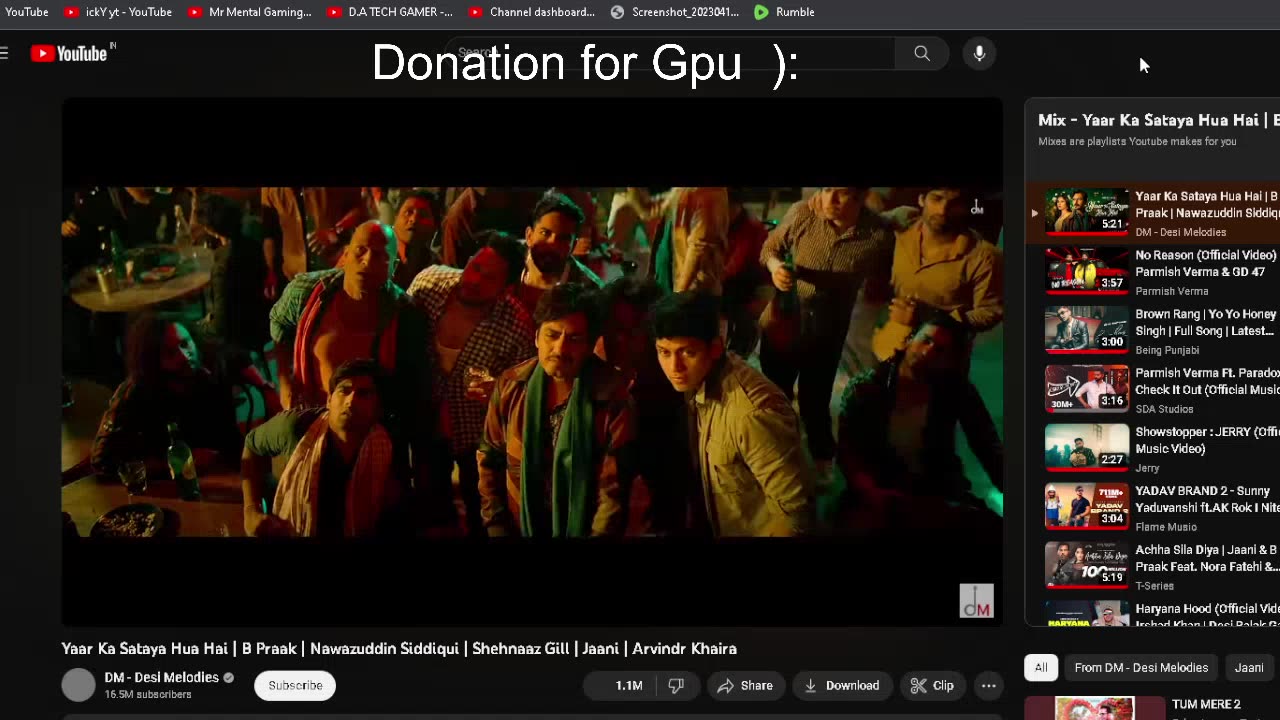Viewport: 1280px width, 720px height.
Task: Click the '16.5M subscribers' text
Action: (x=148, y=694)
